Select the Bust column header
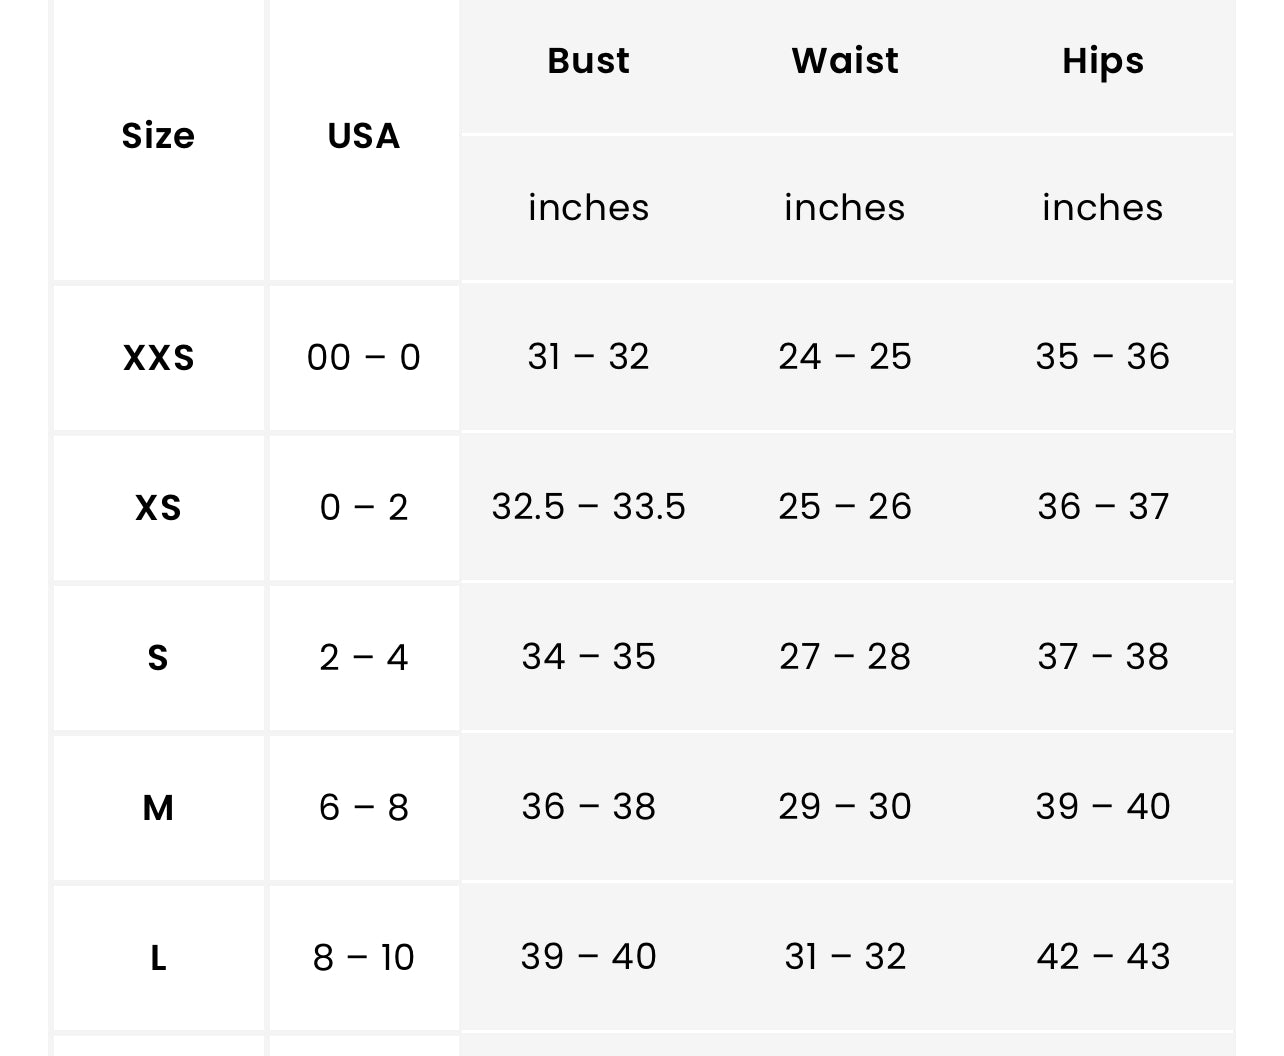1284x1056 pixels. pos(588,61)
